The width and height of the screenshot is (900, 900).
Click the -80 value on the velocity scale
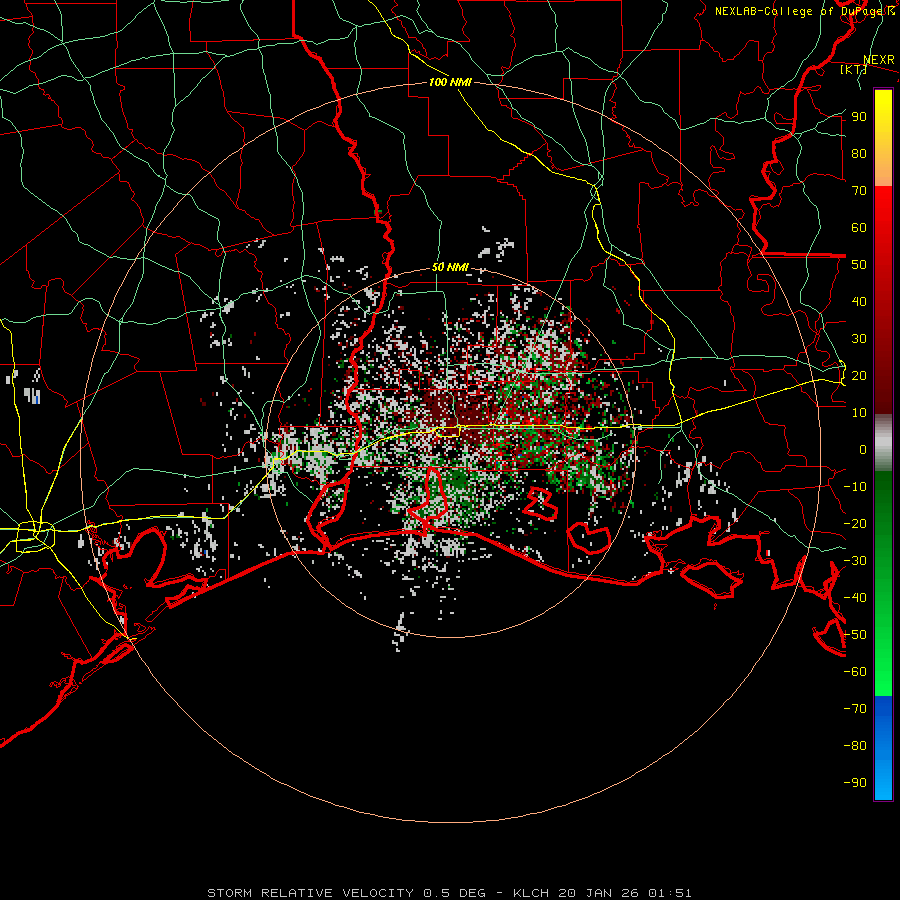pos(855,746)
